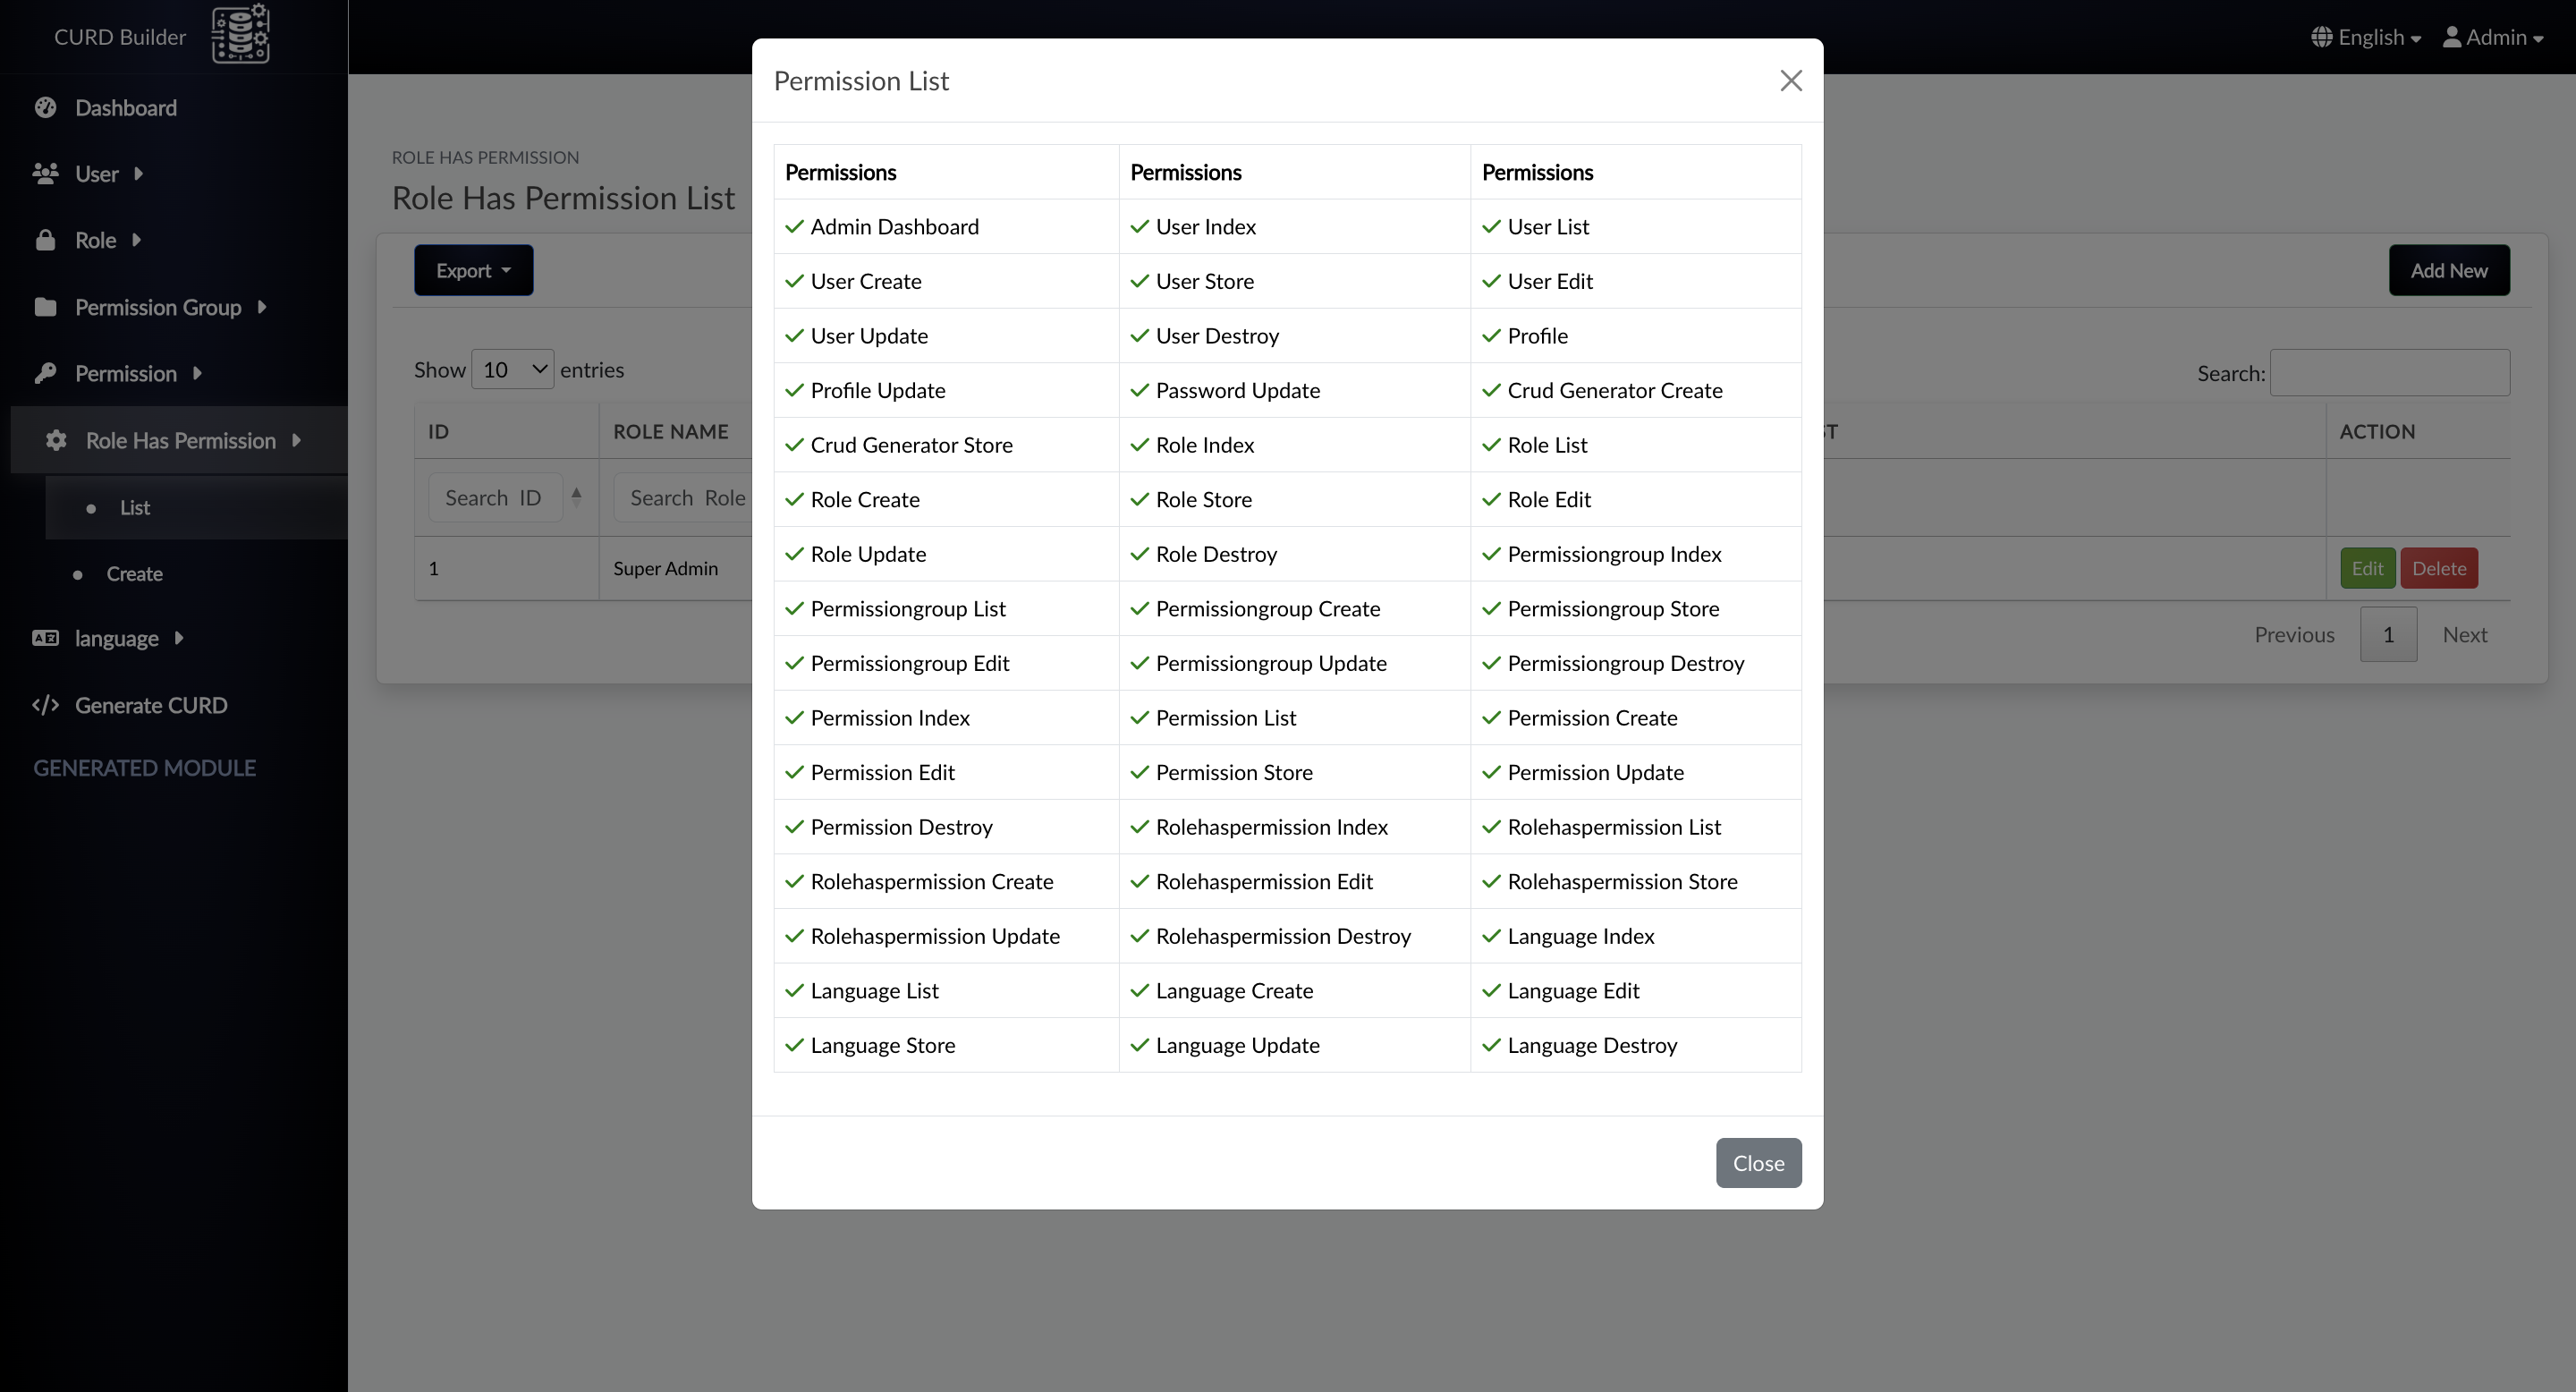Open the Admin account dropdown
The width and height of the screenshot is (2576, 1392).
2493,37
